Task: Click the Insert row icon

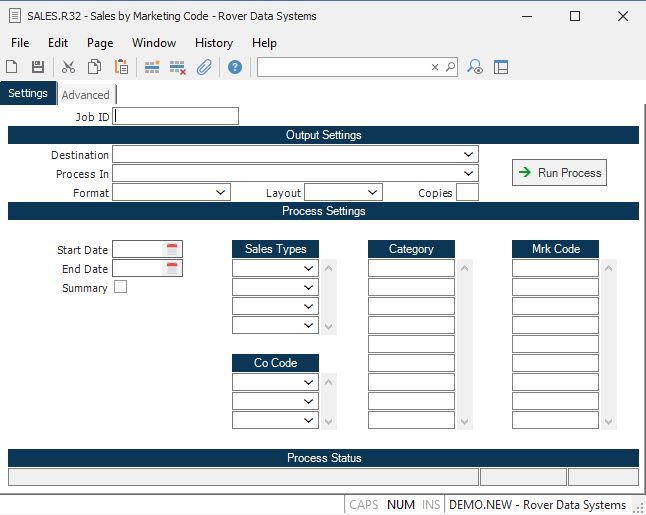Action: (x=152, y=67)
